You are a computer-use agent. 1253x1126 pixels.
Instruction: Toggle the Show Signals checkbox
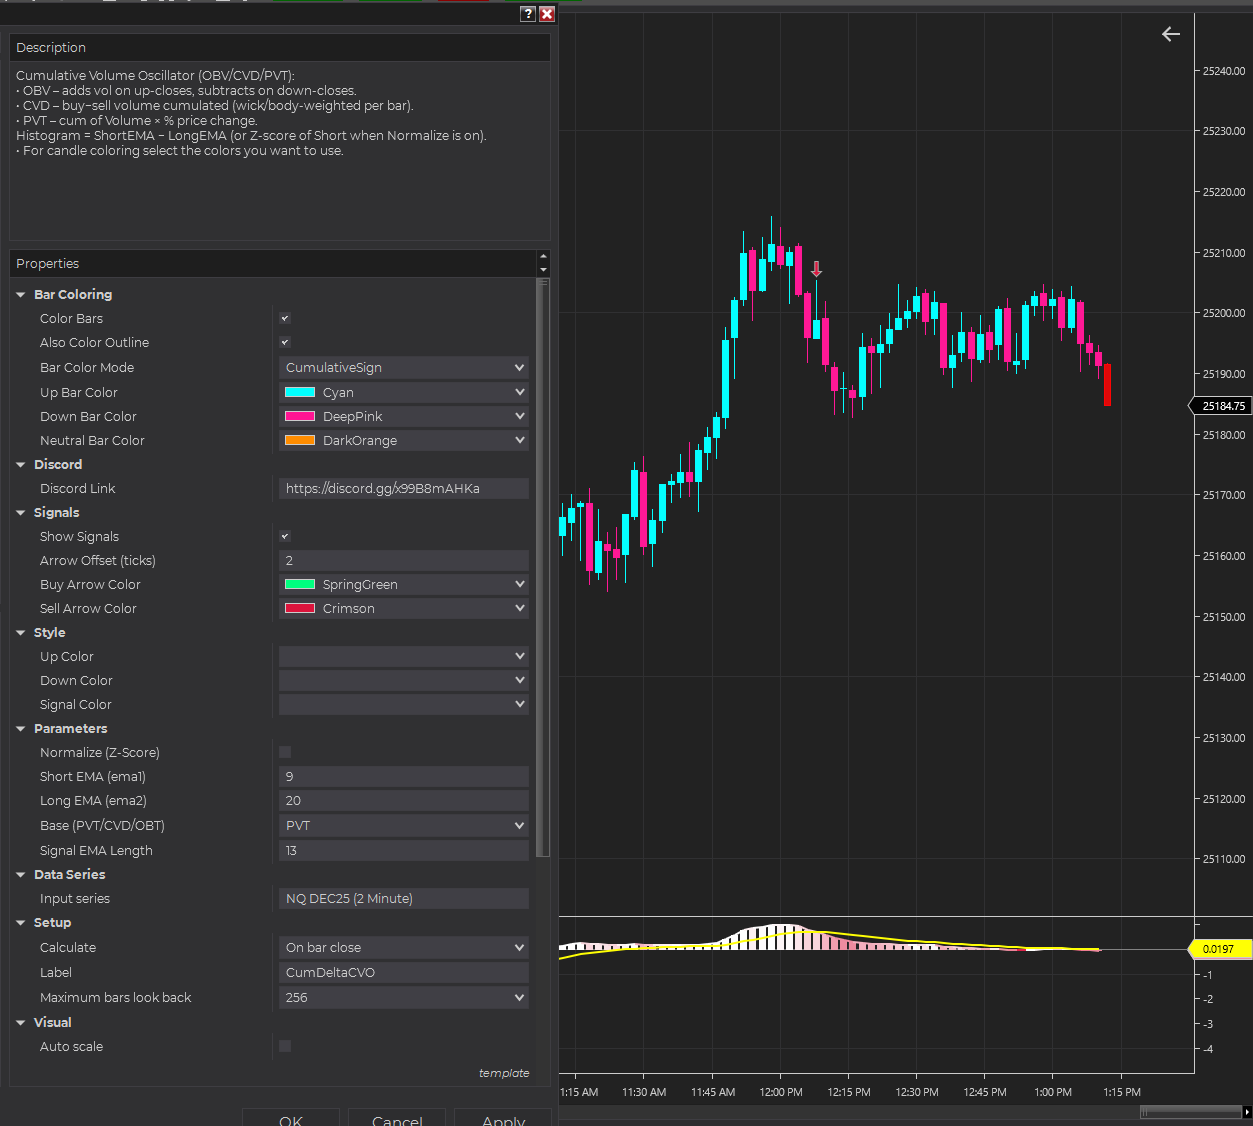(x=285, y=537)
